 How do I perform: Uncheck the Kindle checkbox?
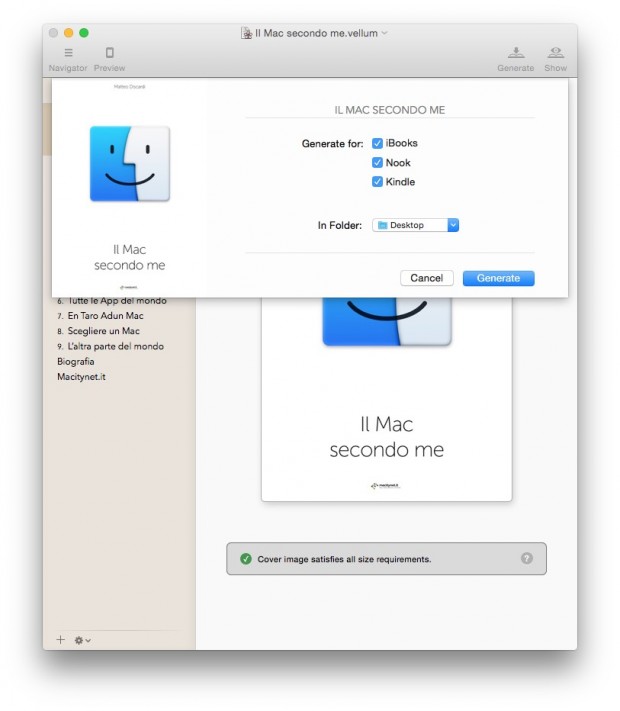click(x=377, y=182)
